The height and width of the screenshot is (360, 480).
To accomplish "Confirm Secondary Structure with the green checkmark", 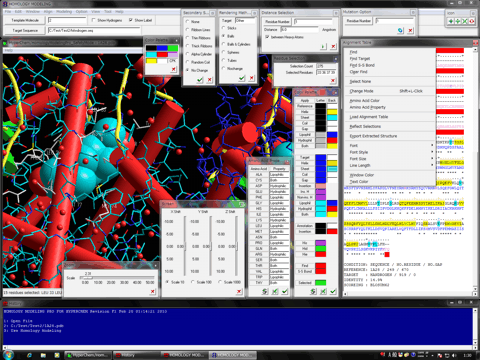I will coord(200,80).
